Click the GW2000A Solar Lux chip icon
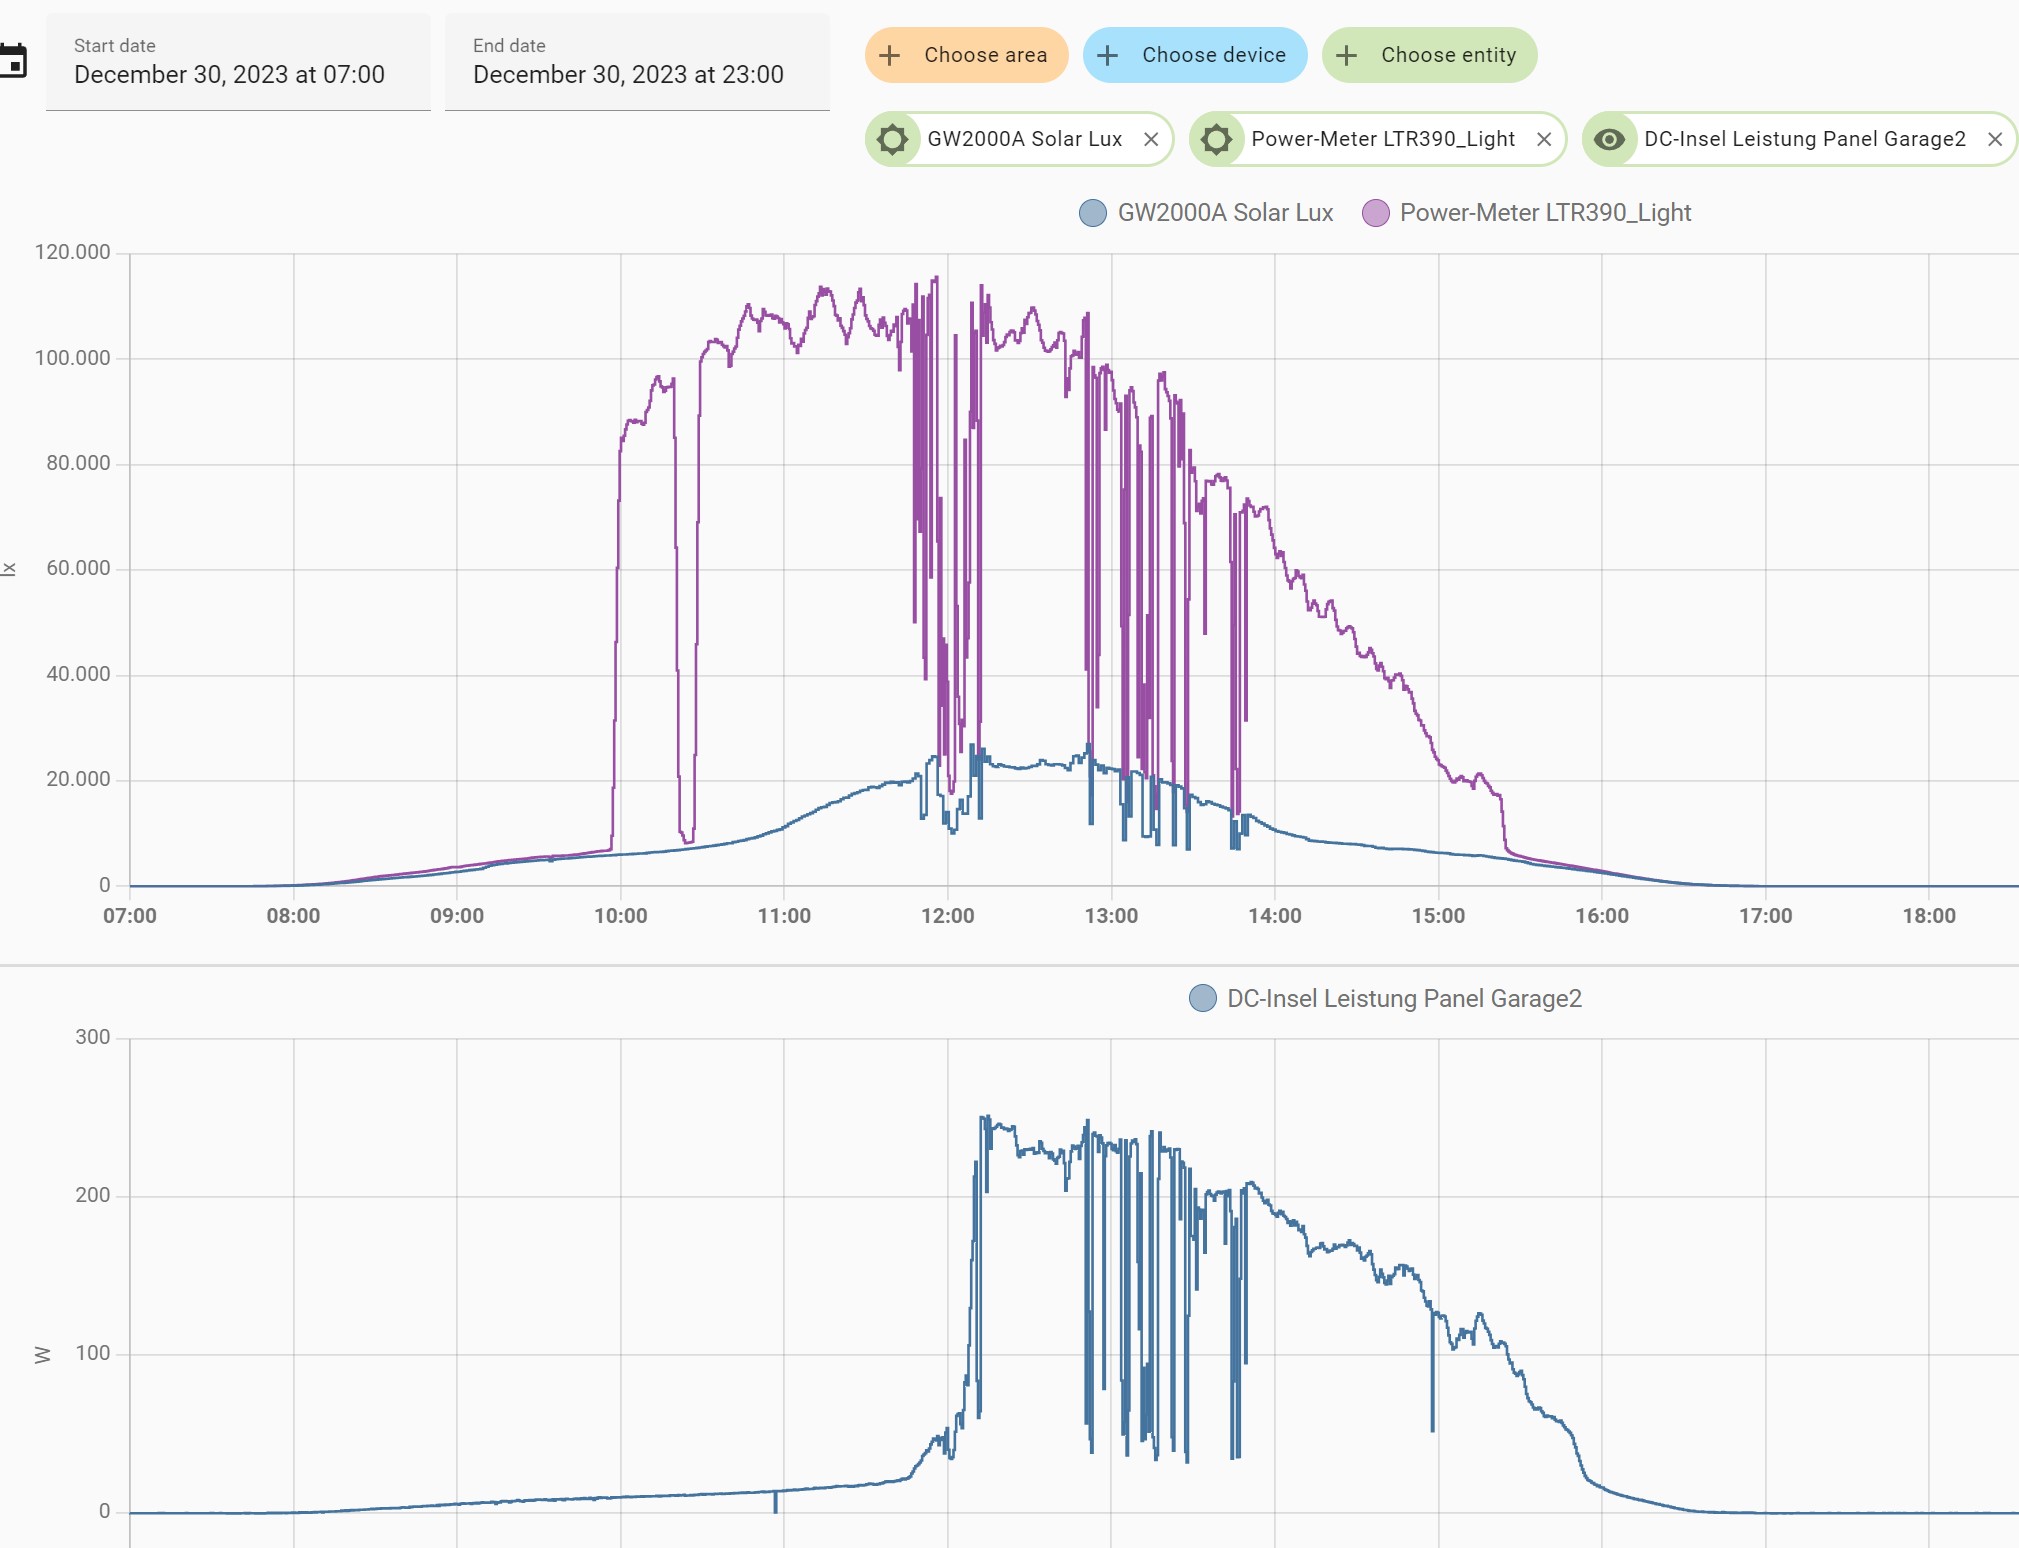The width and height of the screenshot is (2019, 1548). pos(892,139)
